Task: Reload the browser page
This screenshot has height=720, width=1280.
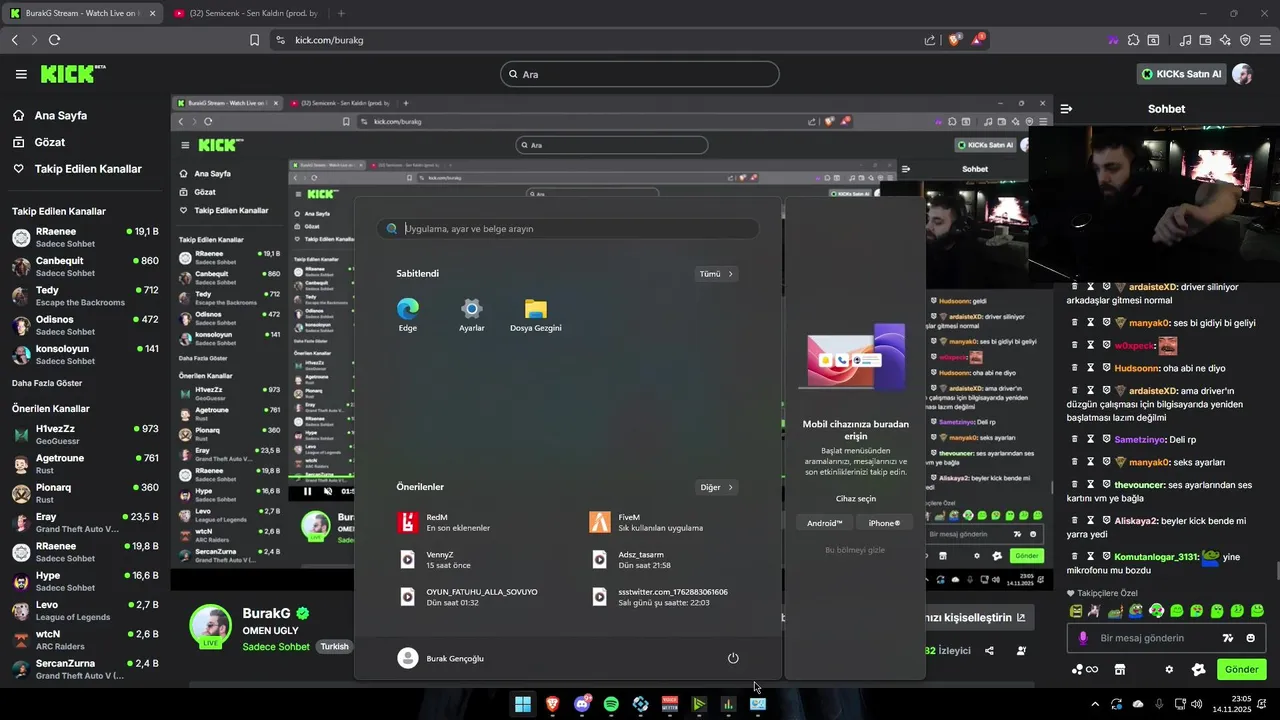Action: point(54,40)
